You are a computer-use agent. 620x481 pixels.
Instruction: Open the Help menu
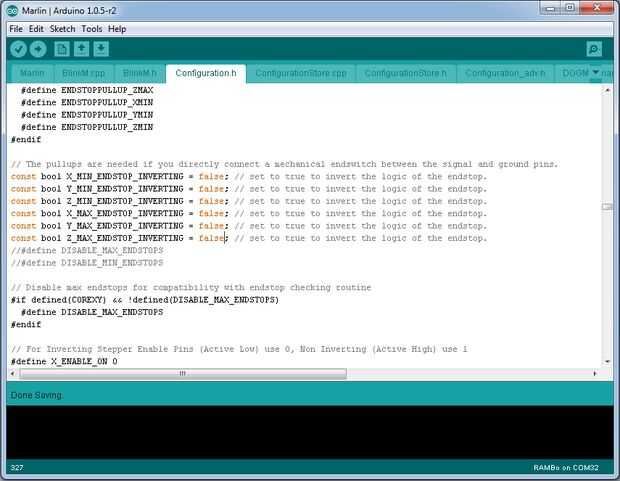coord(117,29)
